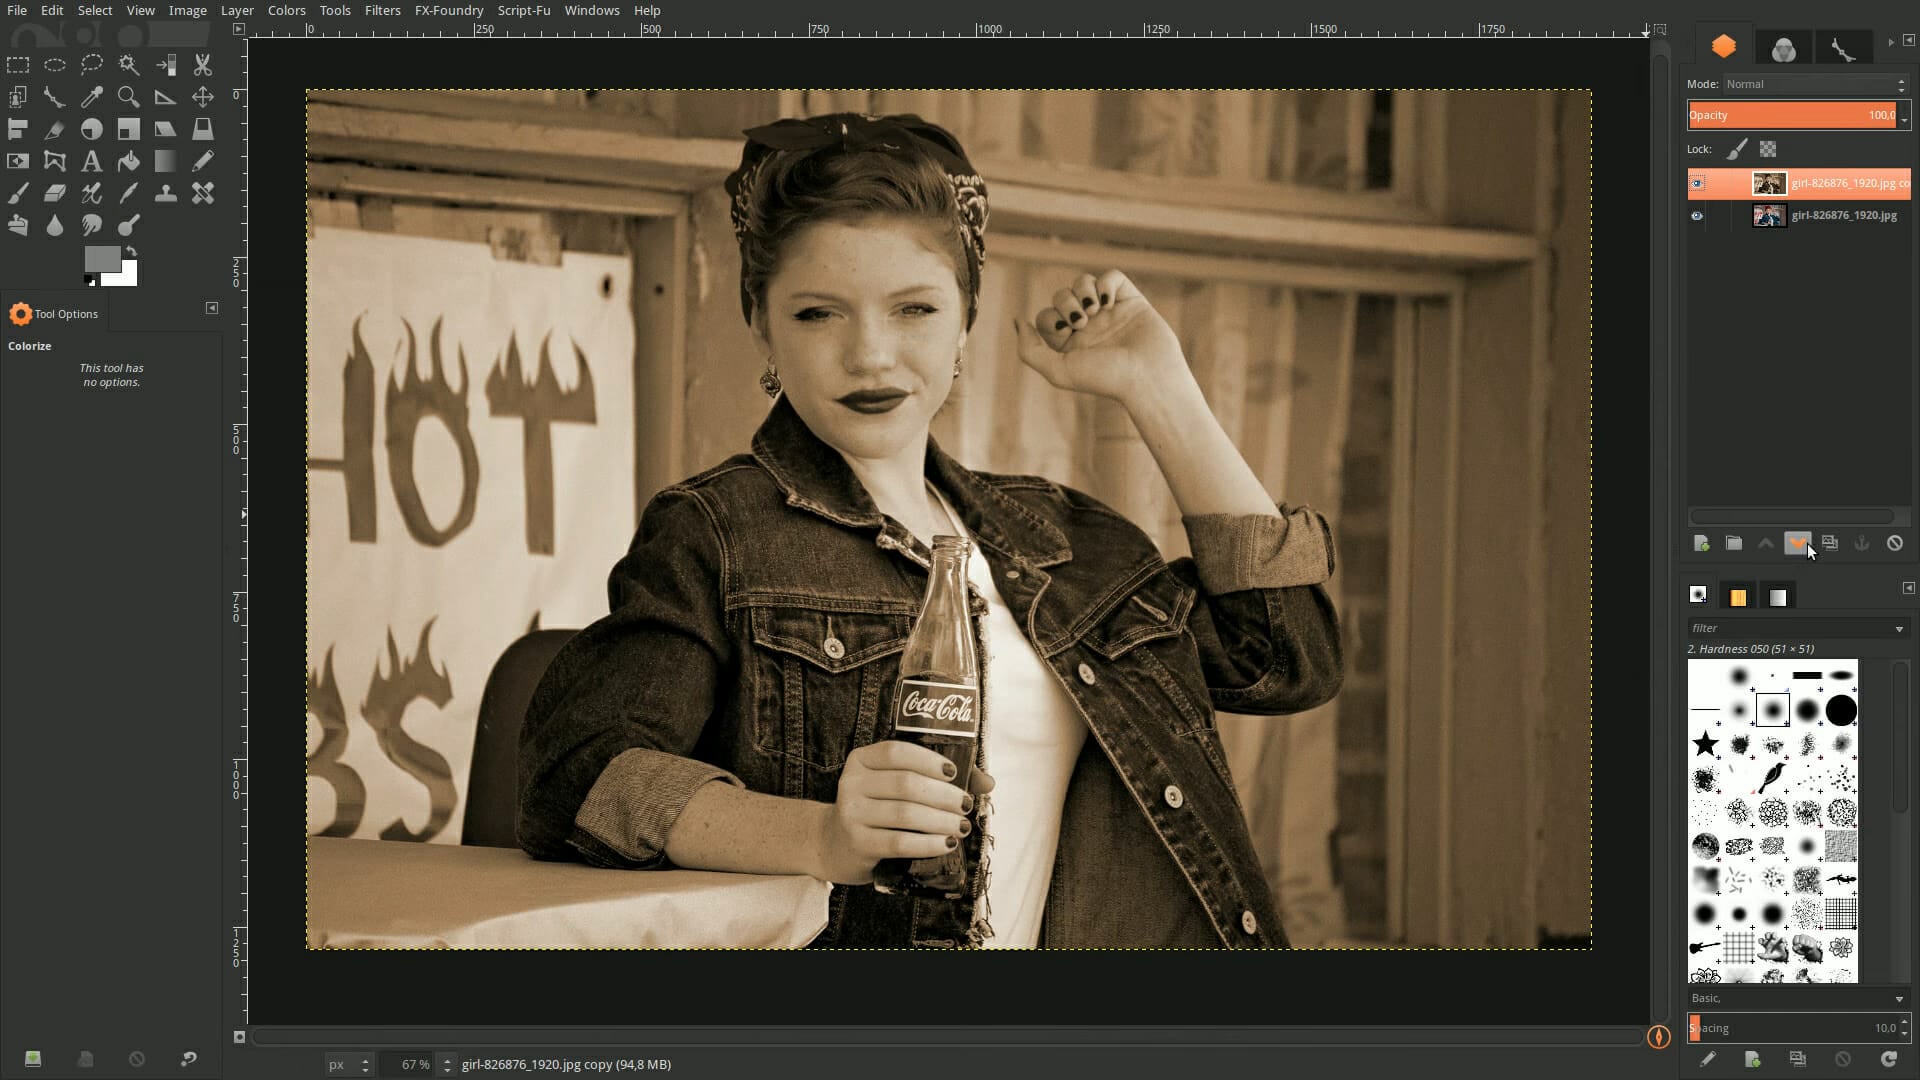Screen dimensions: 1920x1080
Task: Open the Colors menu
Action: [286, 10]
